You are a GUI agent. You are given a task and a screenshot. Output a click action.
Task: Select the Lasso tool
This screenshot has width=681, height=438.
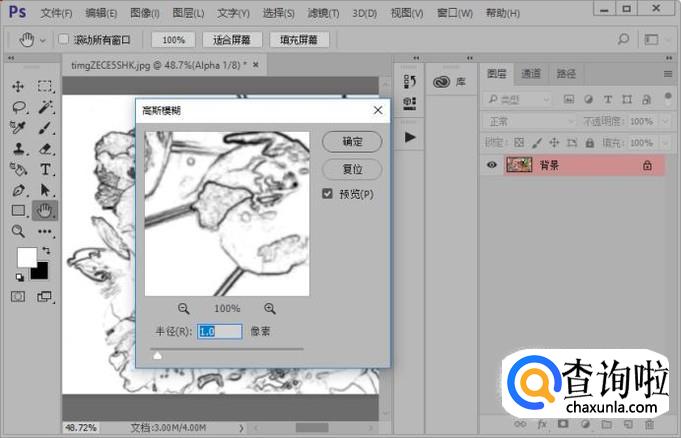(x=18, y=107)
